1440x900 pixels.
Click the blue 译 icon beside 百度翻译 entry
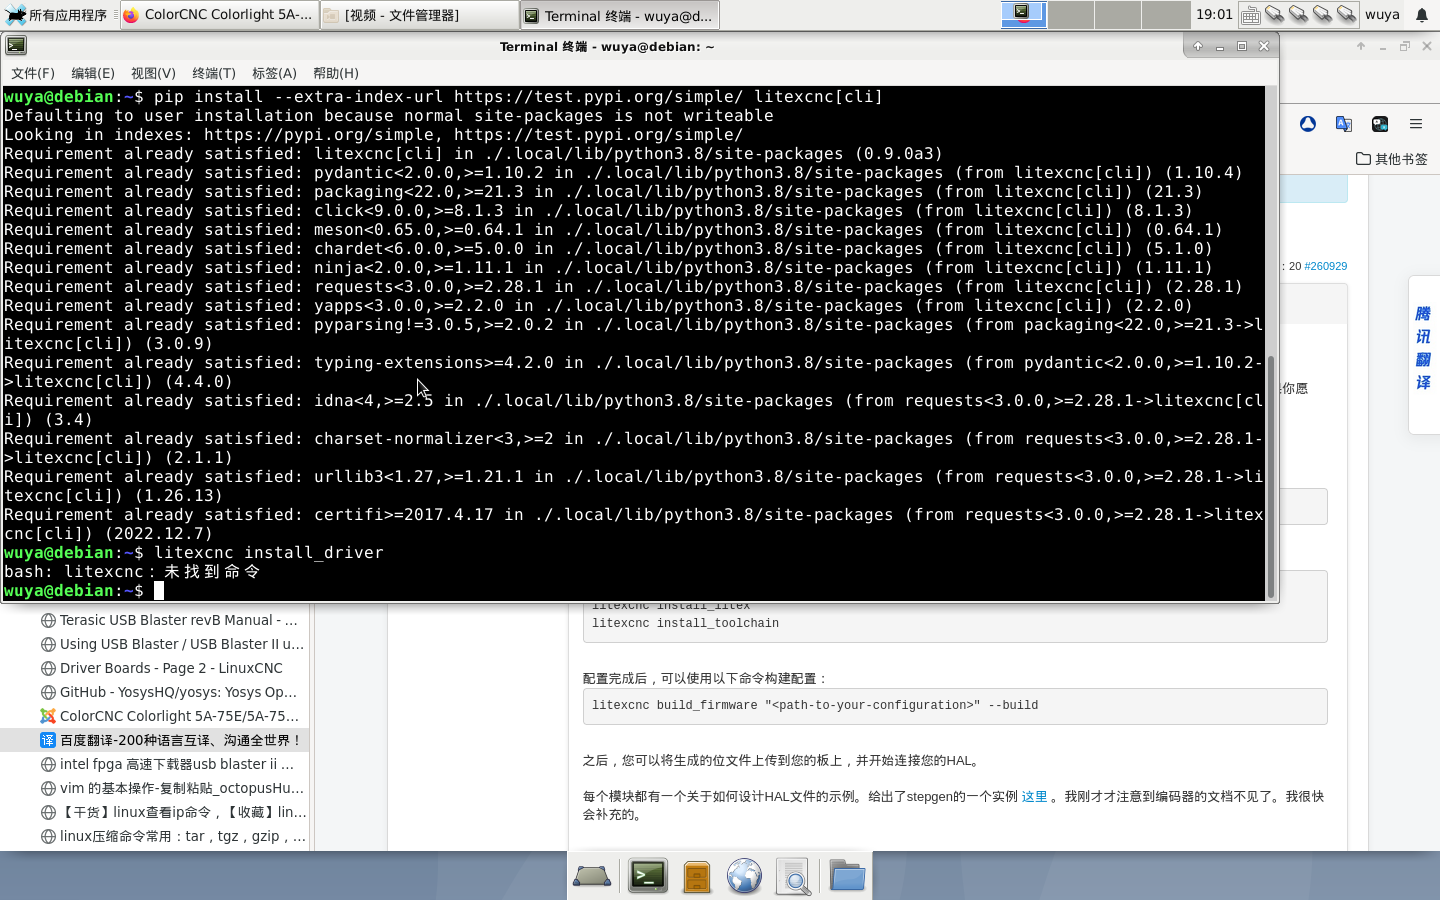tap(47, 740)
